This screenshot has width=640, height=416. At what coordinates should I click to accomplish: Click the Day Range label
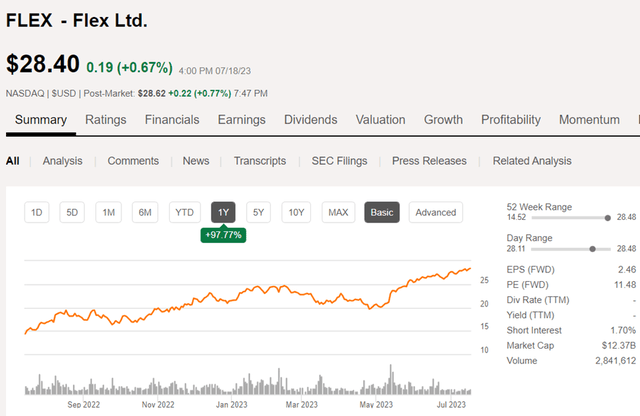tap(529, 238)
